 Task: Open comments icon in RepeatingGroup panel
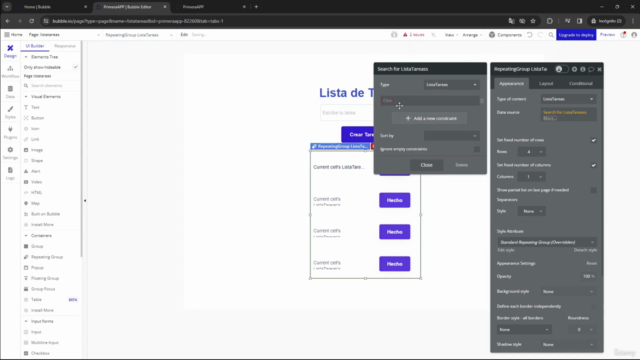(591, 69)
